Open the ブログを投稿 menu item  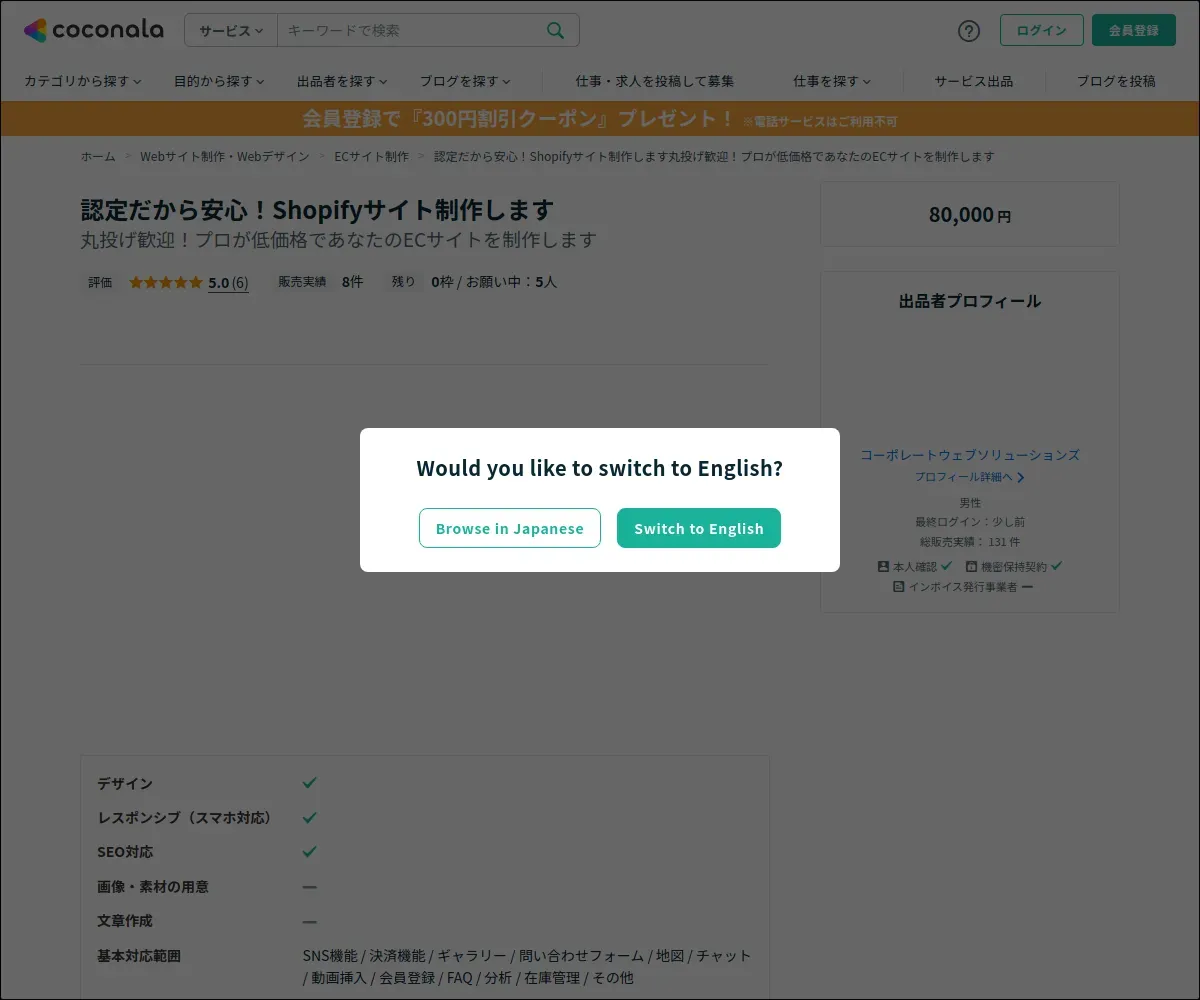pos(1116,81)
